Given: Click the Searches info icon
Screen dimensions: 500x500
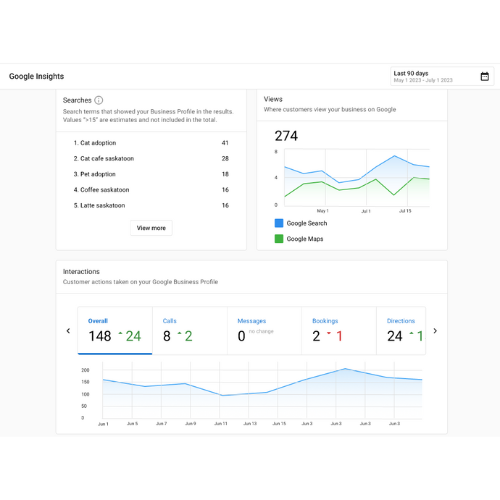Looking at the screenshot, I should (x=99, y=100).
